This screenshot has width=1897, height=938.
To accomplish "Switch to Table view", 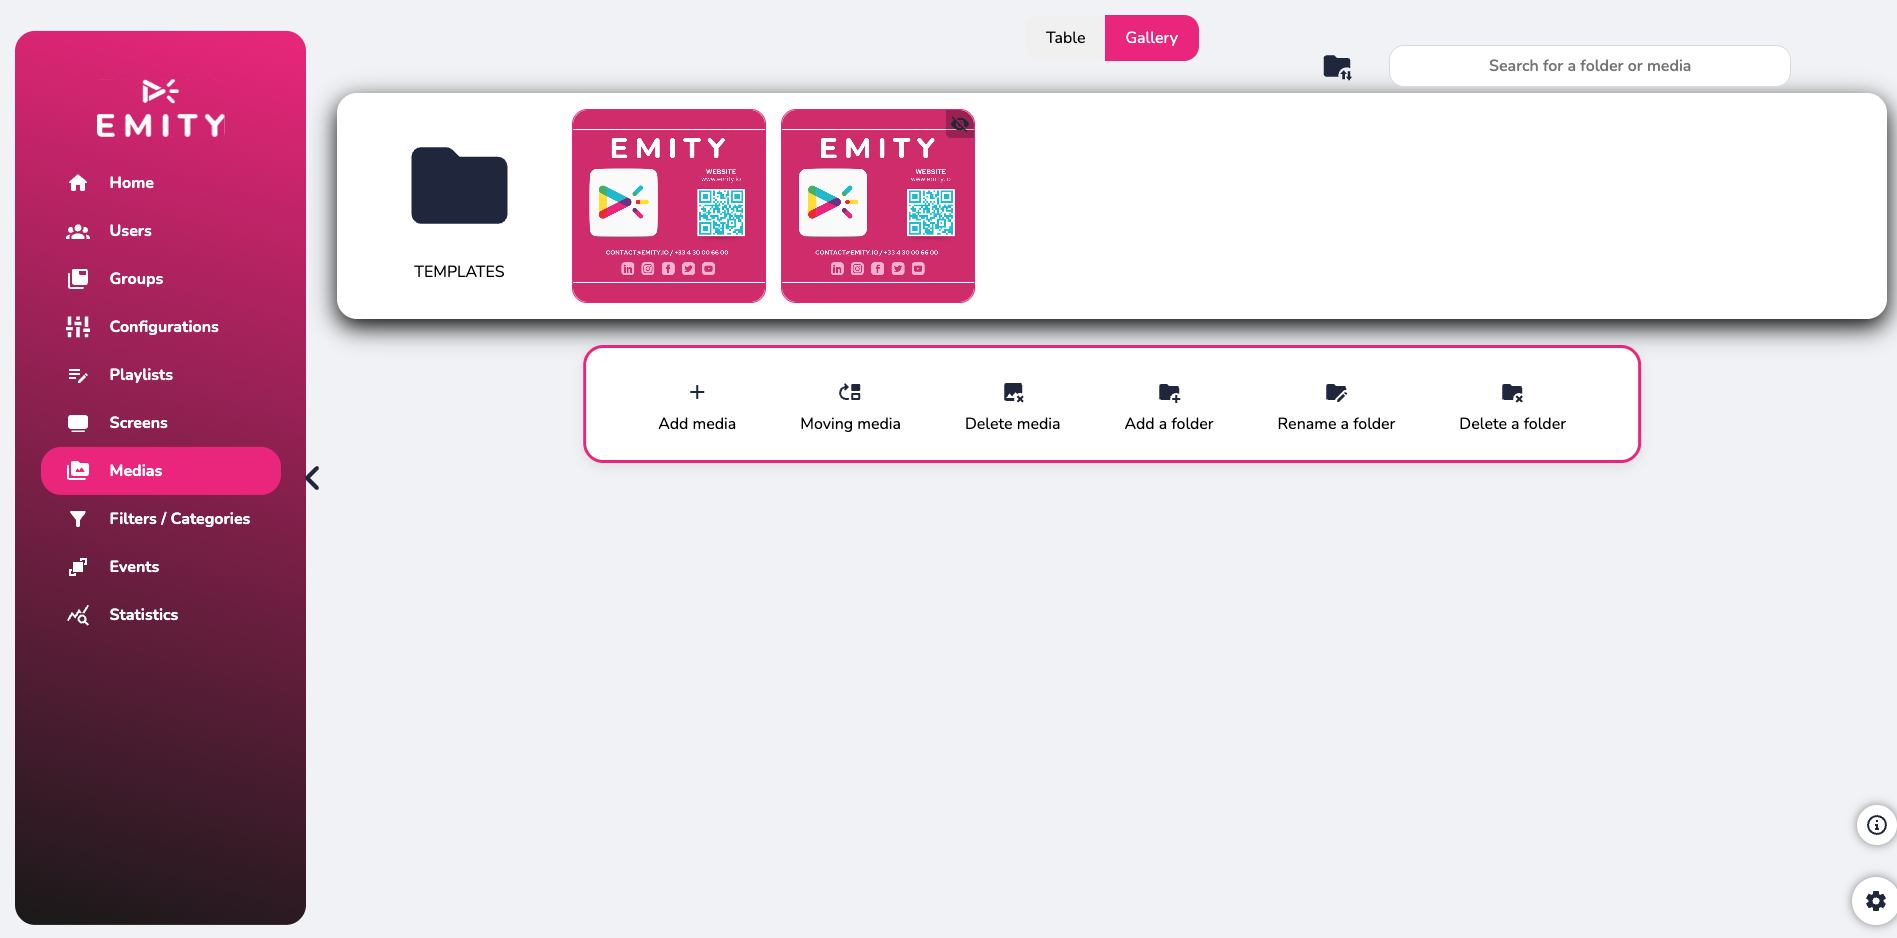I will 1065,38.
